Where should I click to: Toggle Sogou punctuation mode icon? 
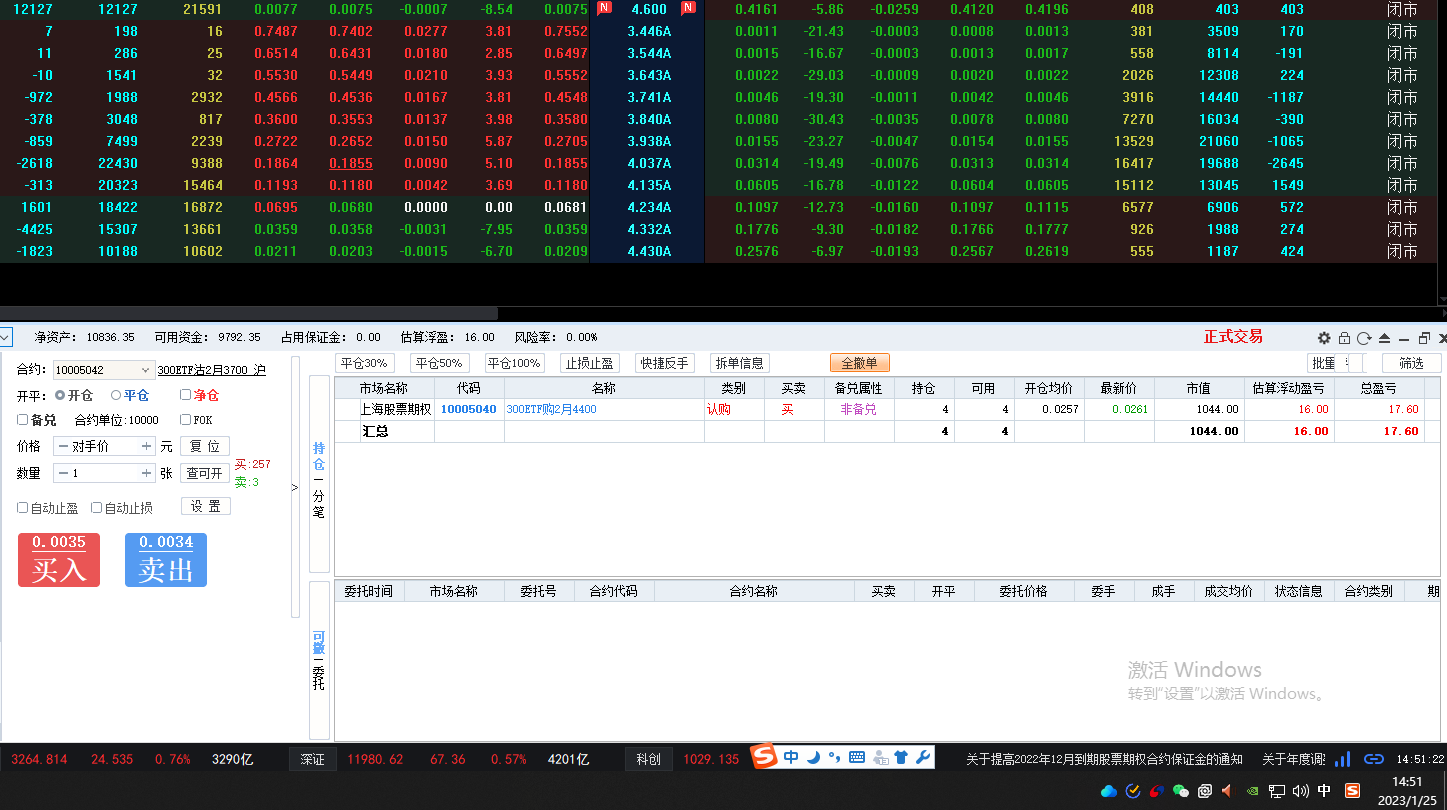(833, 757)
